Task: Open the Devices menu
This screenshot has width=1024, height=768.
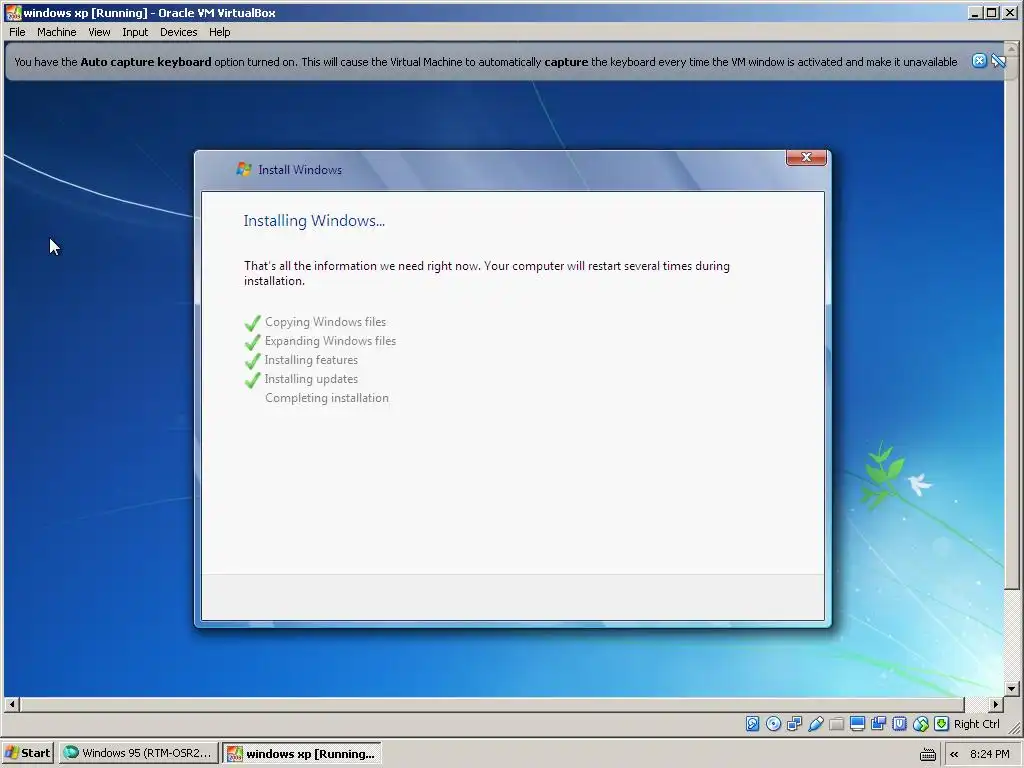Action: coord(178,32)
